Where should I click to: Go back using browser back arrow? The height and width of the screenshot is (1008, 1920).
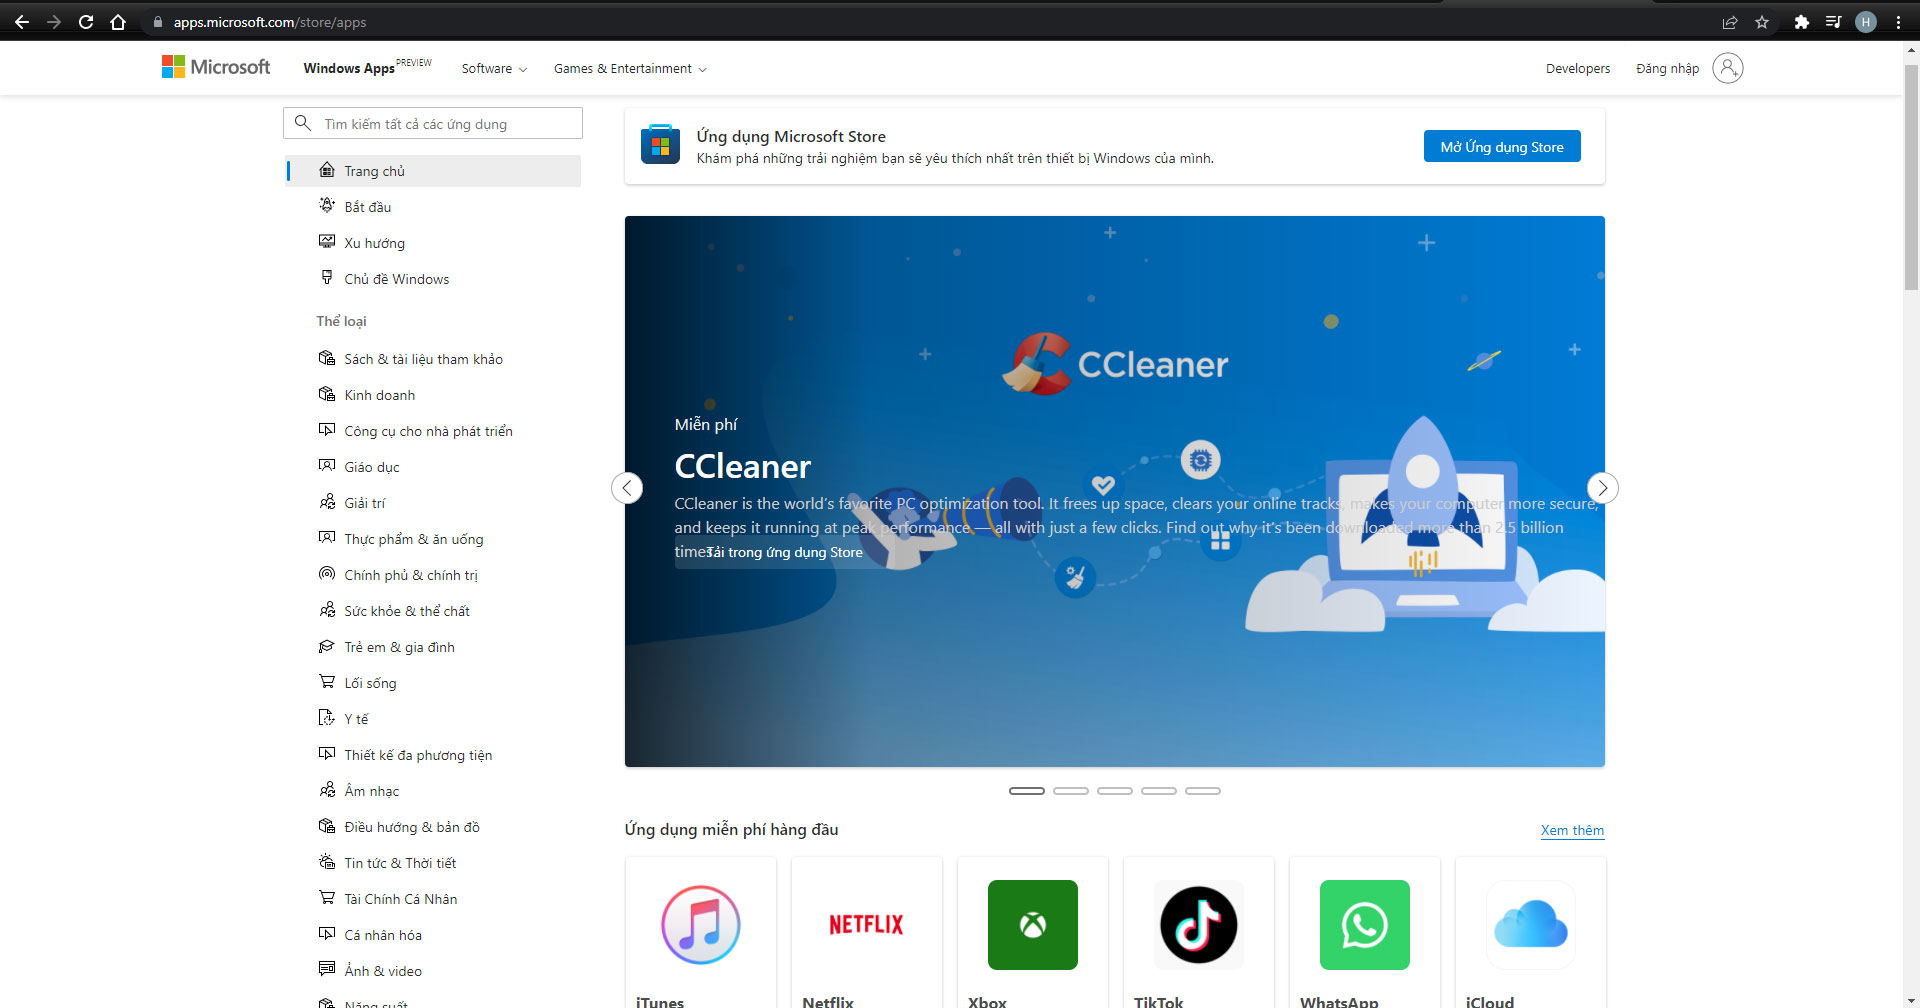(x=22, y=22)
